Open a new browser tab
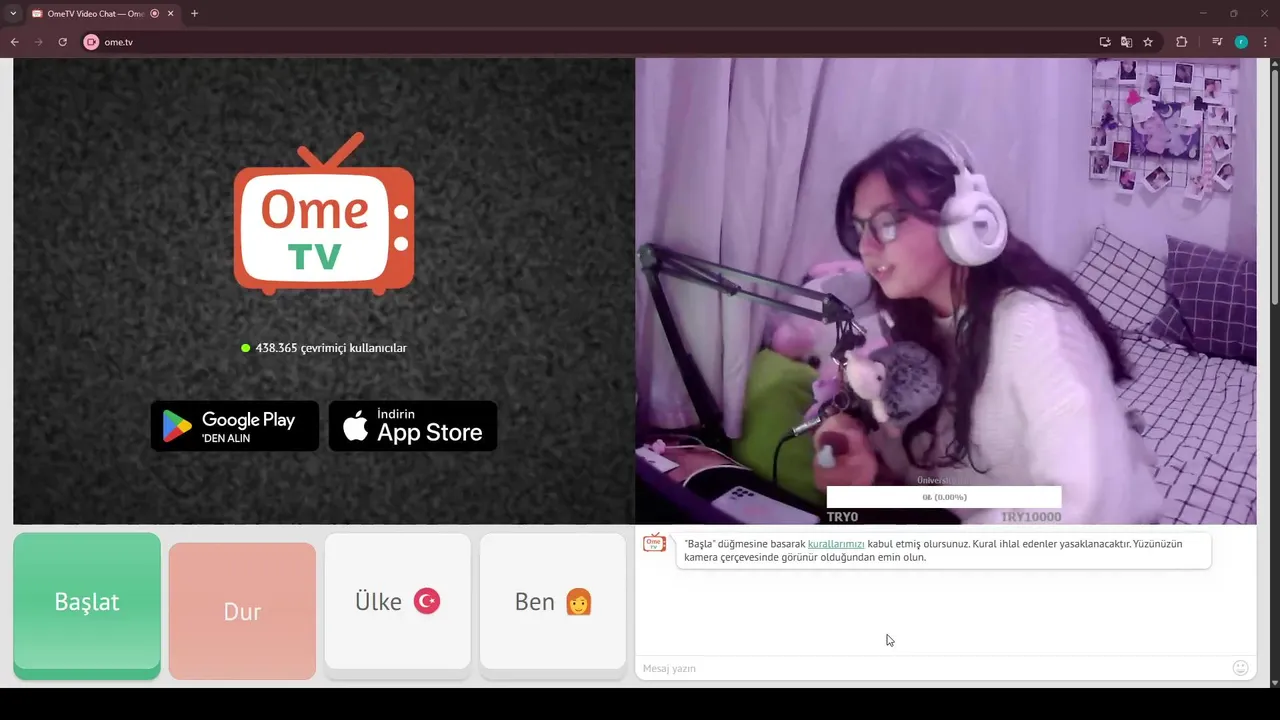The height and width of the screenshot is (720, 1280). pos(194,13)
